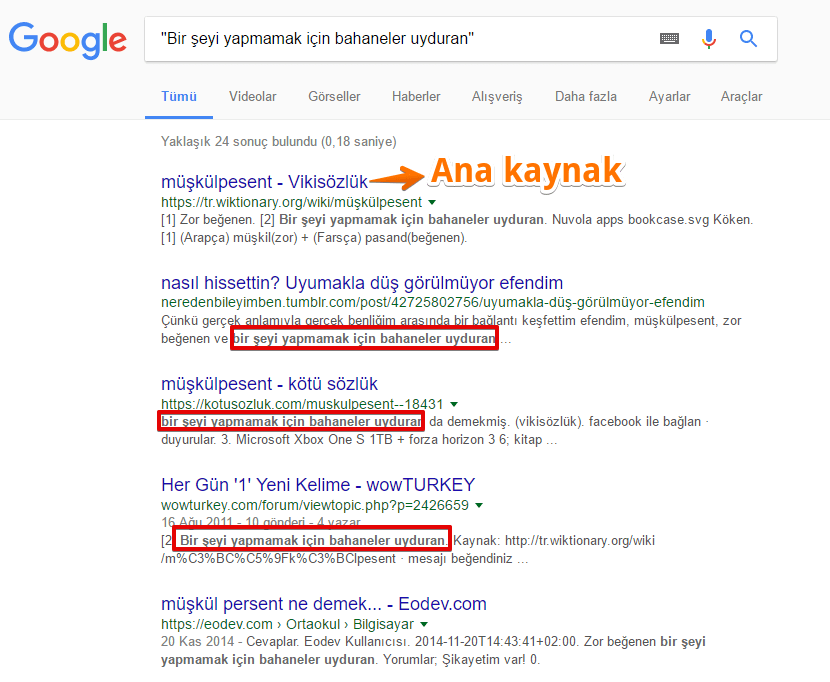830x682 pixels.
Task: Open the Araçlar menu
Action: [741, 97]
